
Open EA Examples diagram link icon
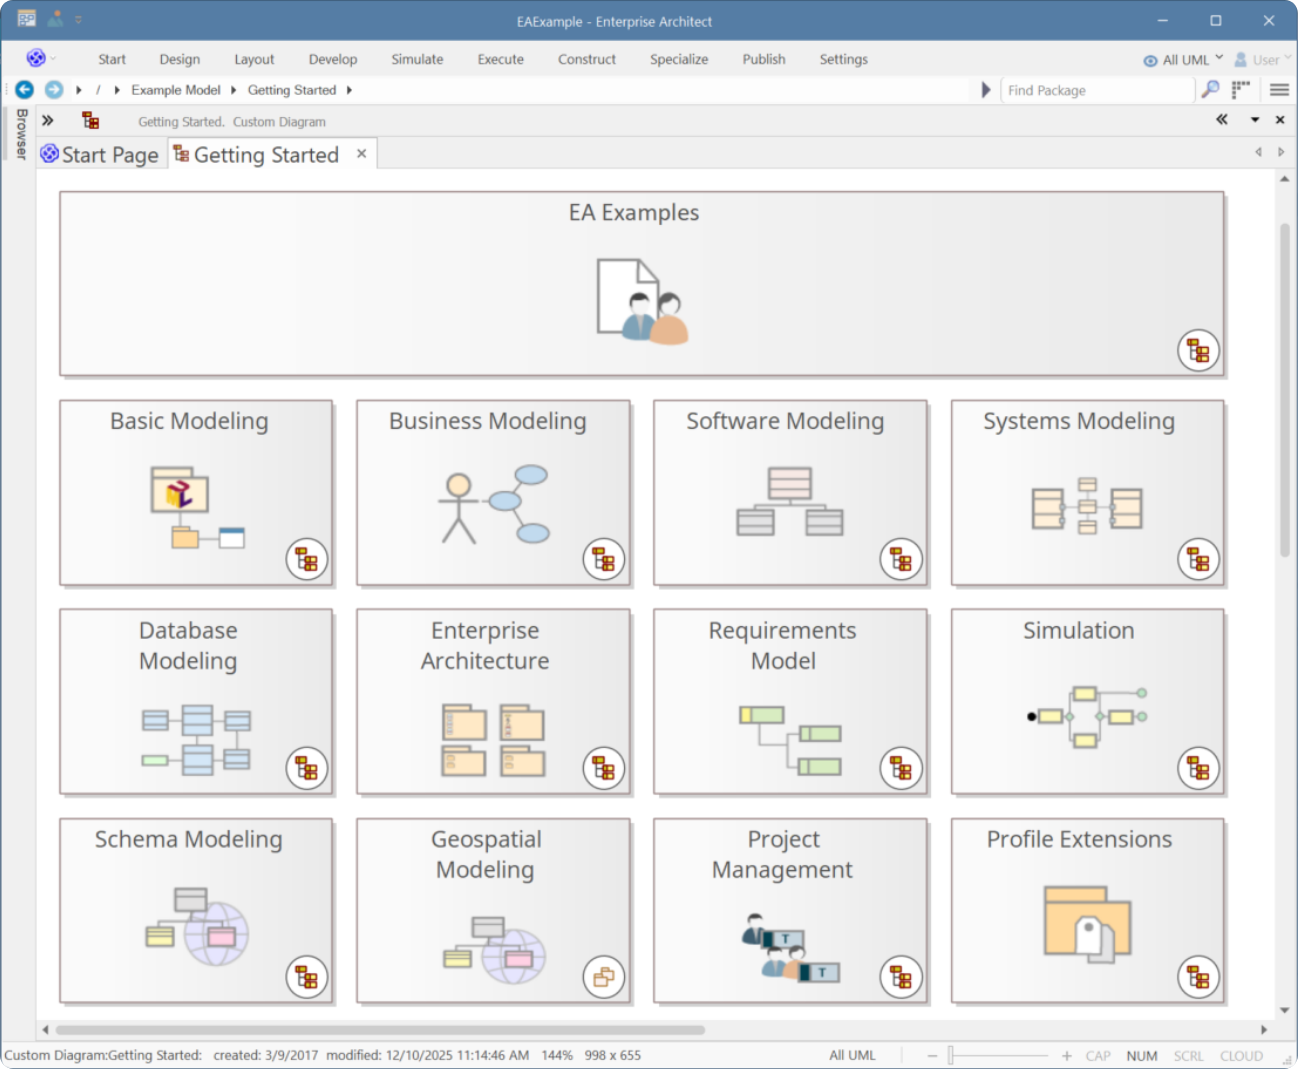(1198, 351)
